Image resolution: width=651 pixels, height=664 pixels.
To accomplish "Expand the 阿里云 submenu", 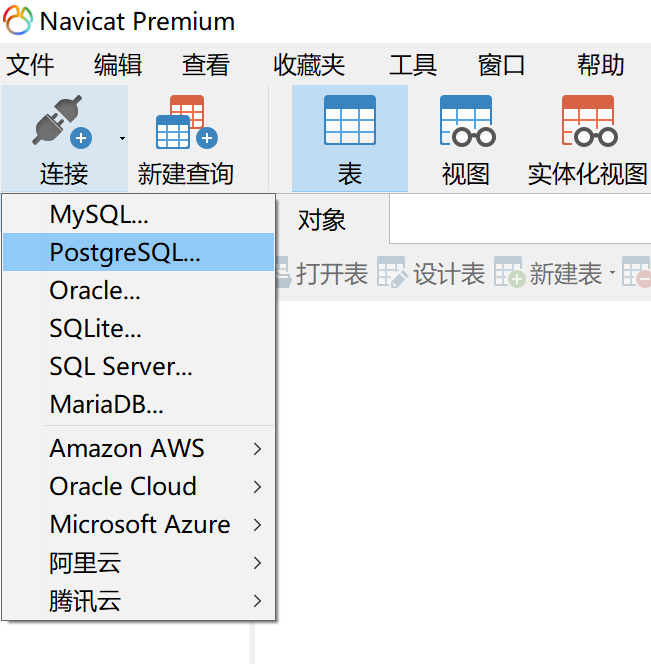I will [x=139, y=563].
